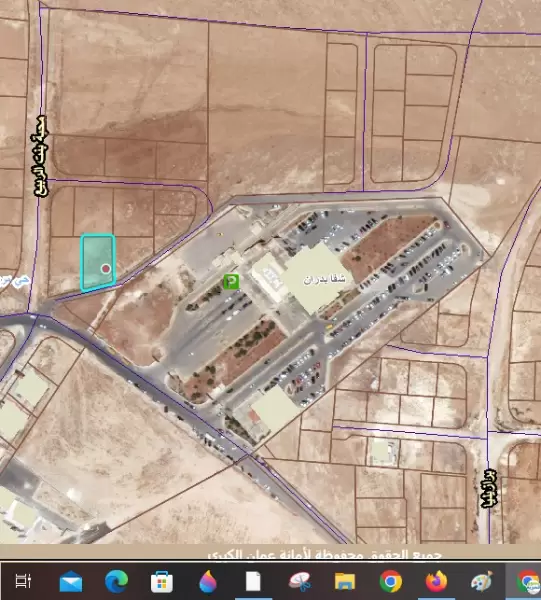541x600 pixels.
Task: Open Microsoft Store taskbar icon
Action: coord(161,582)
